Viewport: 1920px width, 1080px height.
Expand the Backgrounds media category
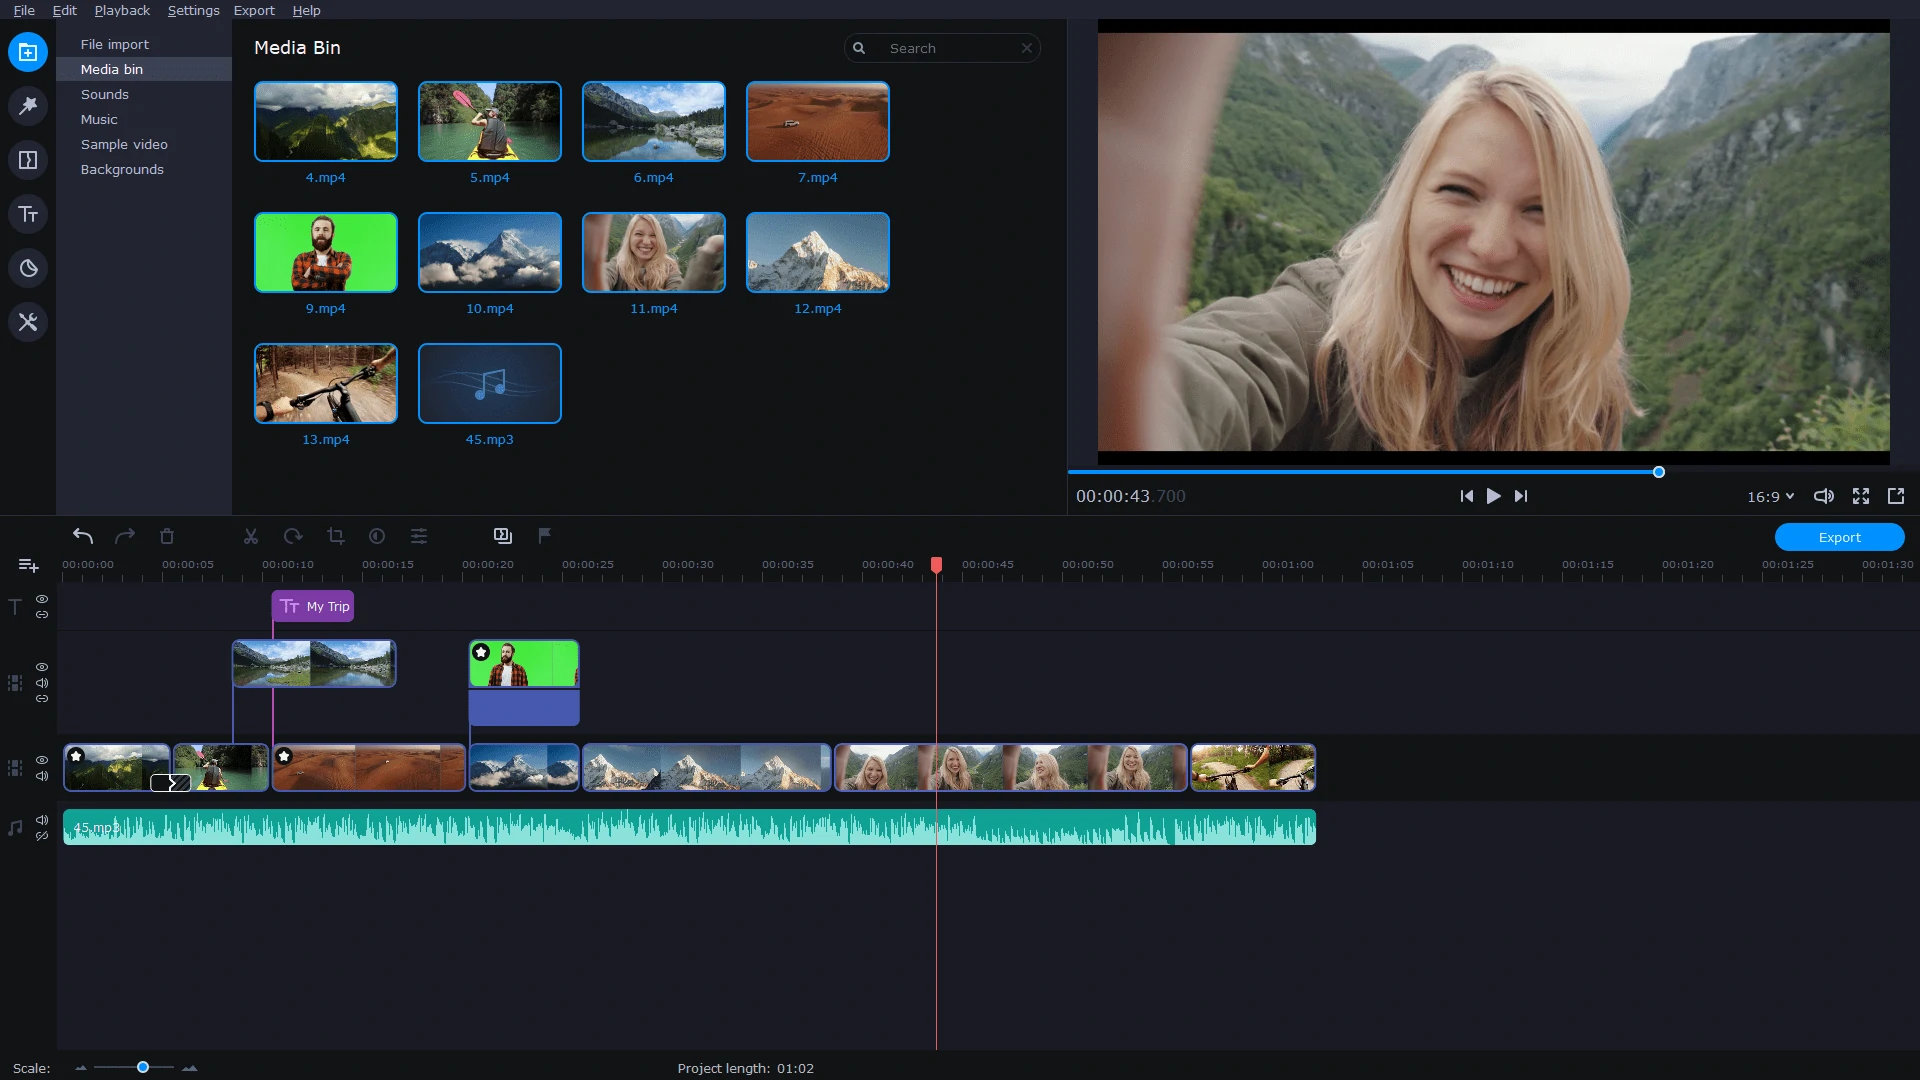[x=121, y=169]
